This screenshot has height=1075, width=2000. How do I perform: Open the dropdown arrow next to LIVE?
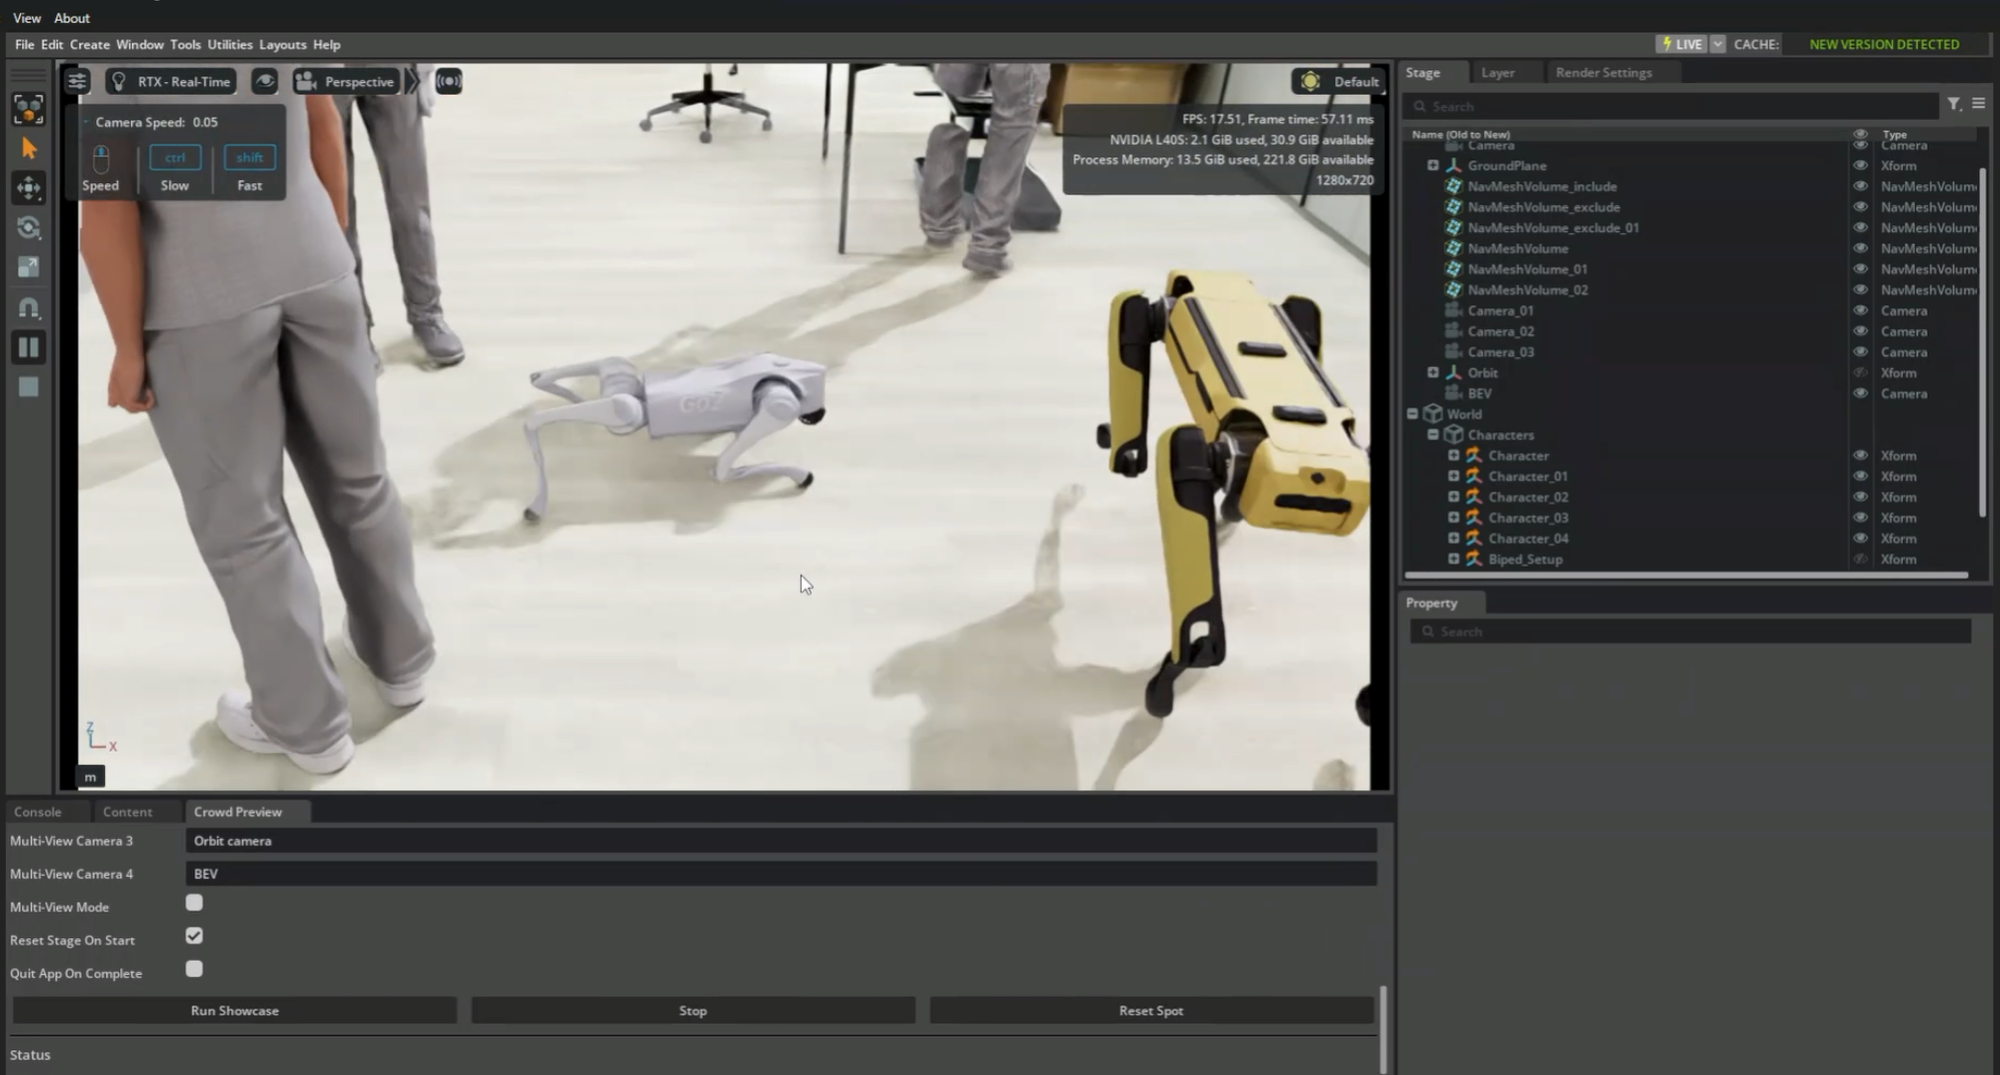(1717, 44)
